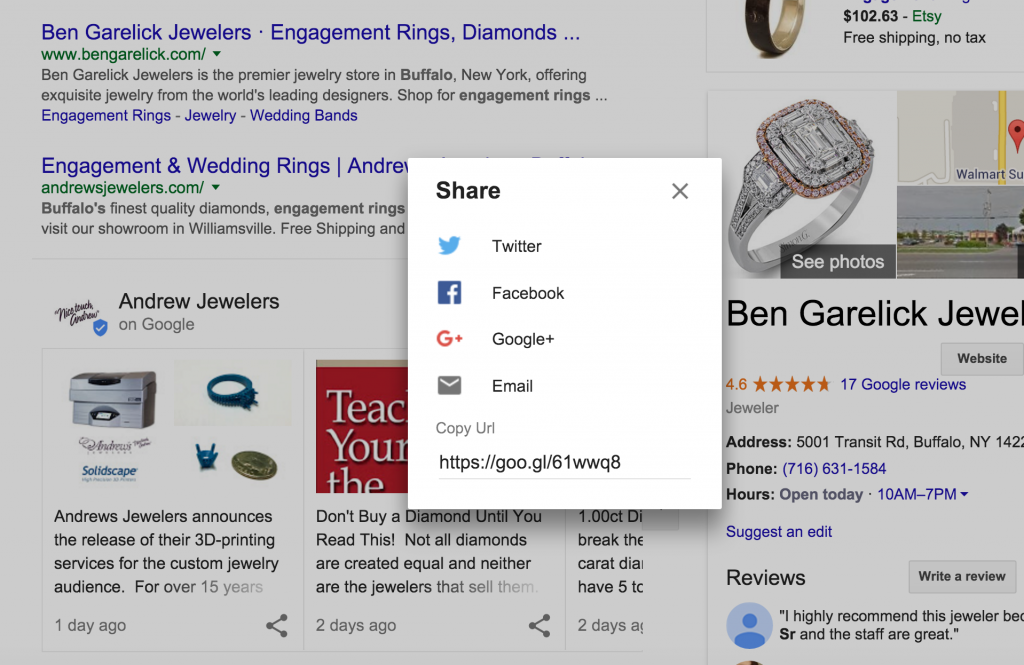Share the result on Google+
The width and height of the screenshot is (1024, 665).
[x=523, y=339]
